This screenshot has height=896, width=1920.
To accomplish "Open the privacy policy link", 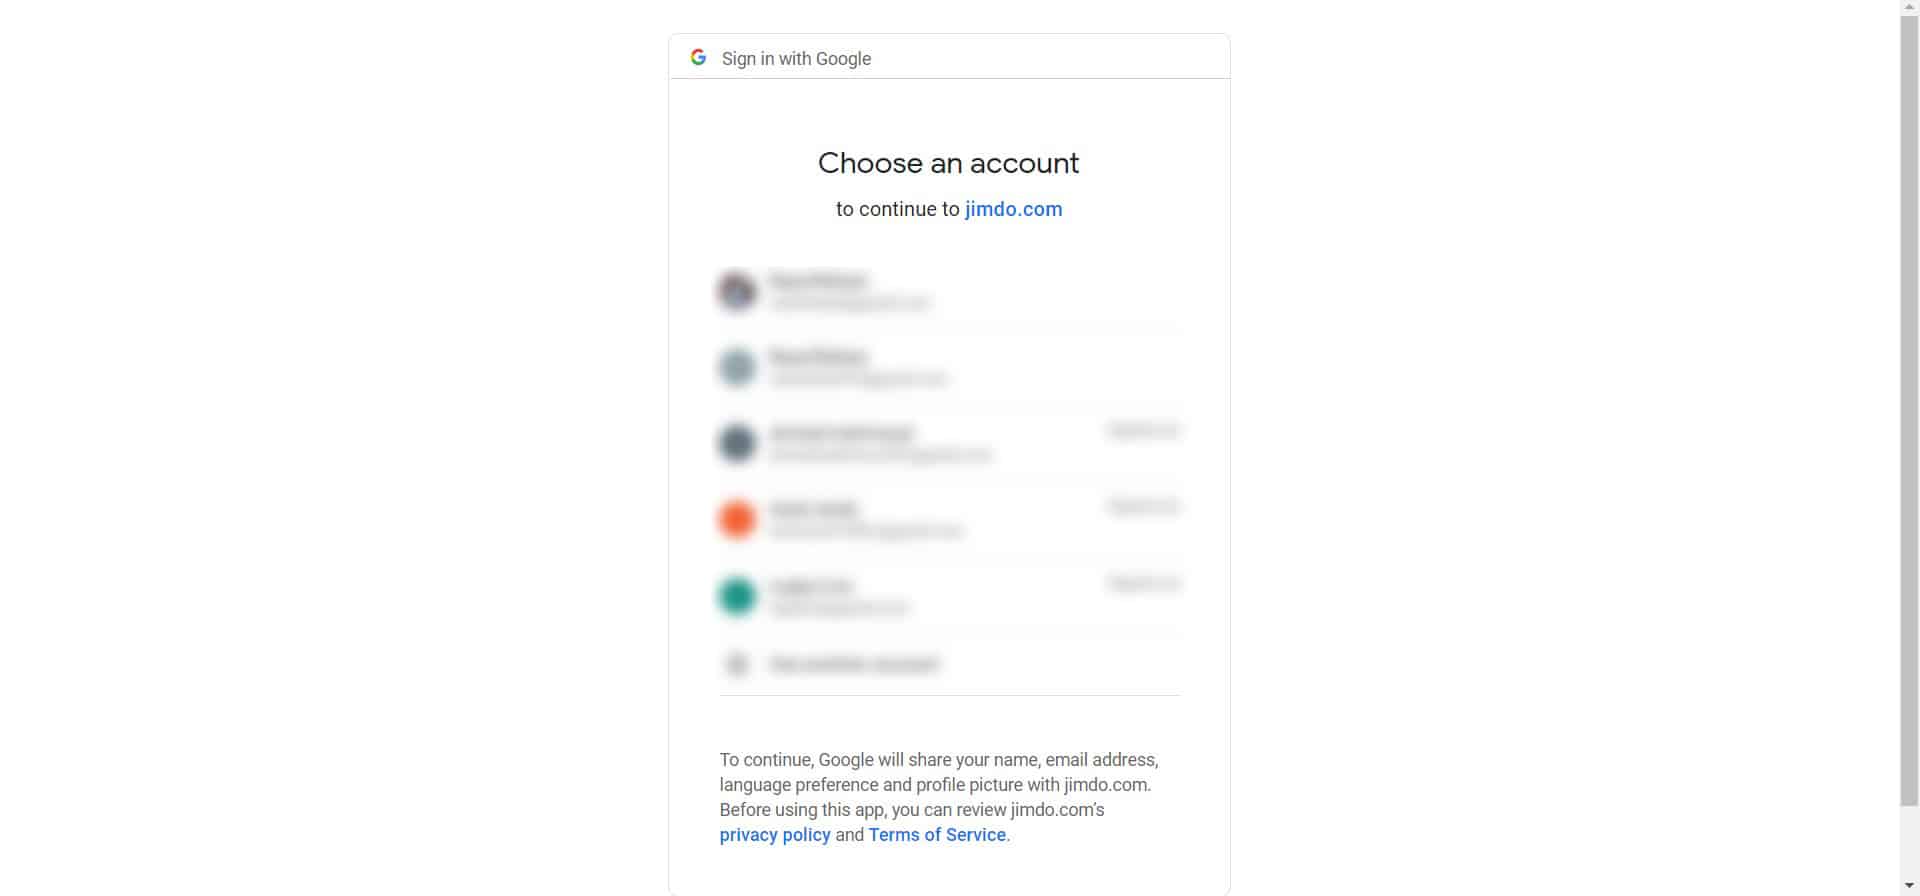I will 775,835.
